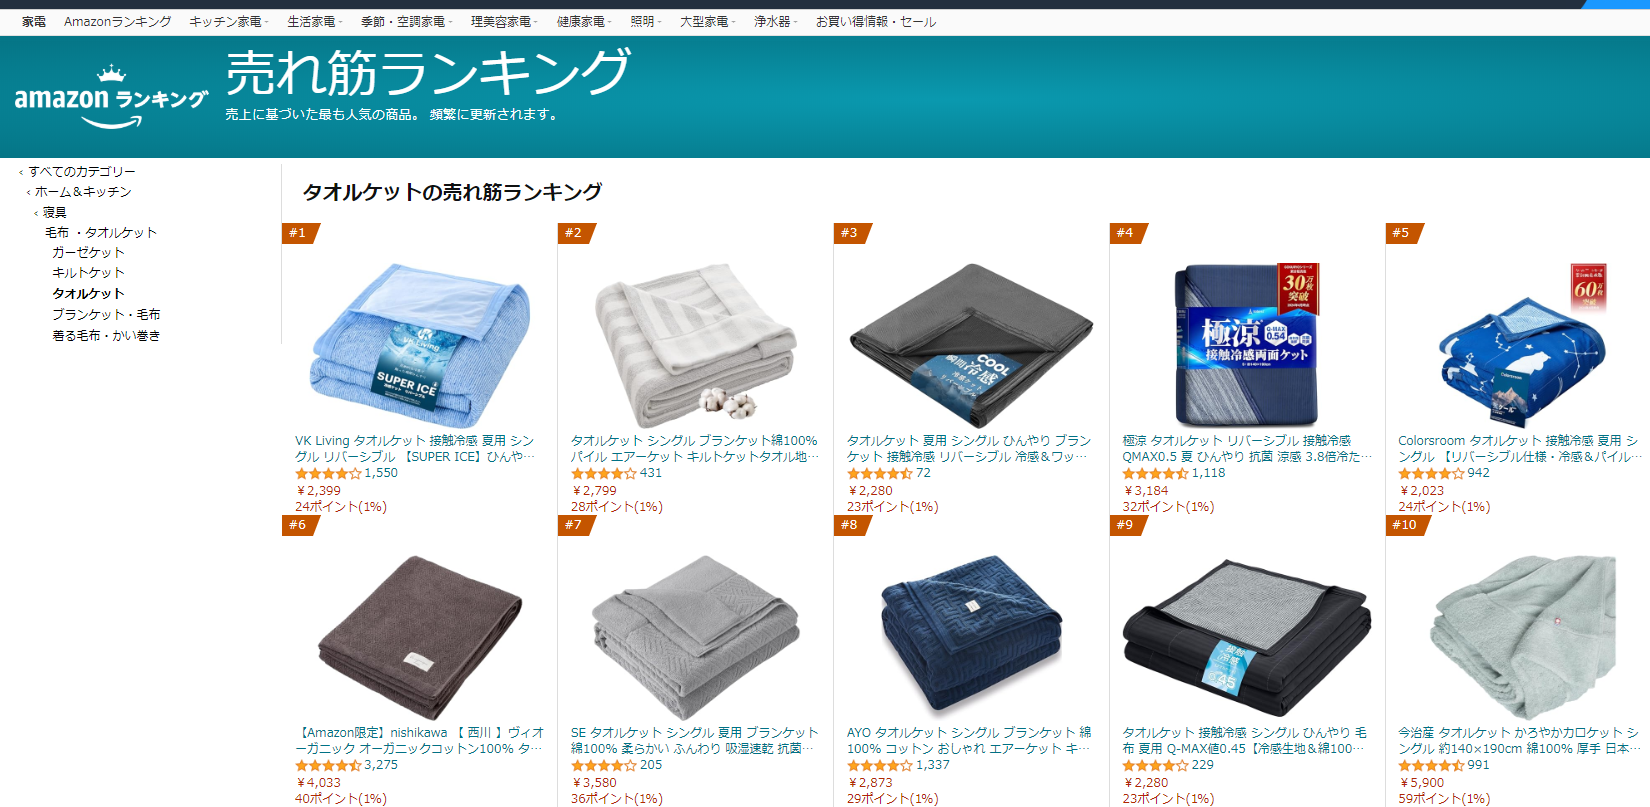The width and height of the screenshot is (1650, 807).
Task: Click the #1 rank badge
Action: pyautogui.click(x=300, y=233)
